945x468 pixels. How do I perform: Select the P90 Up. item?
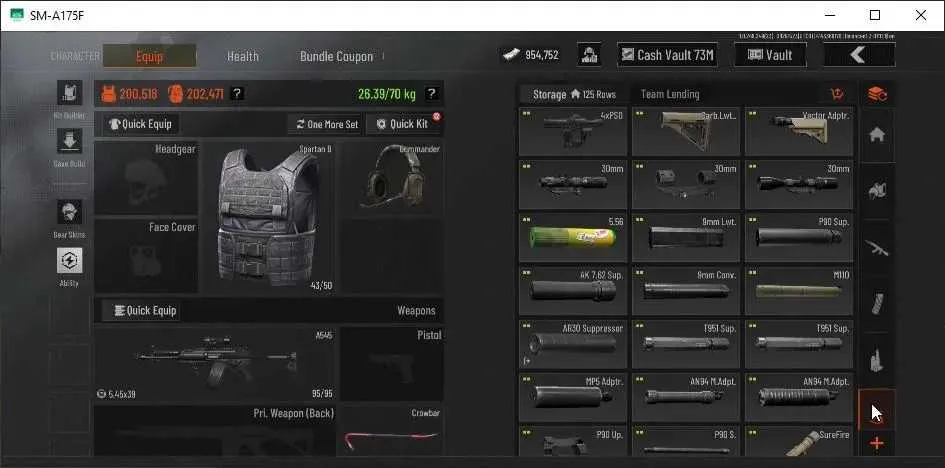click(573, 441)
